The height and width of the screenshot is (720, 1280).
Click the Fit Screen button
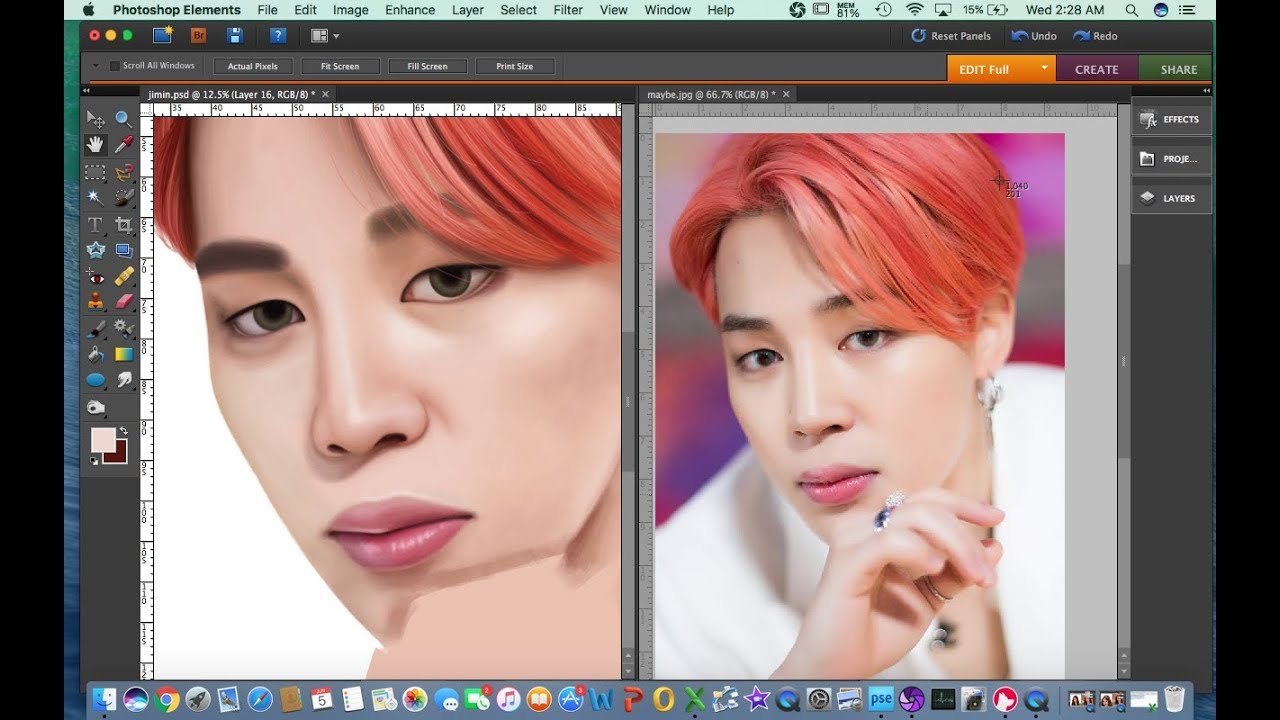(x=339, y=66)
